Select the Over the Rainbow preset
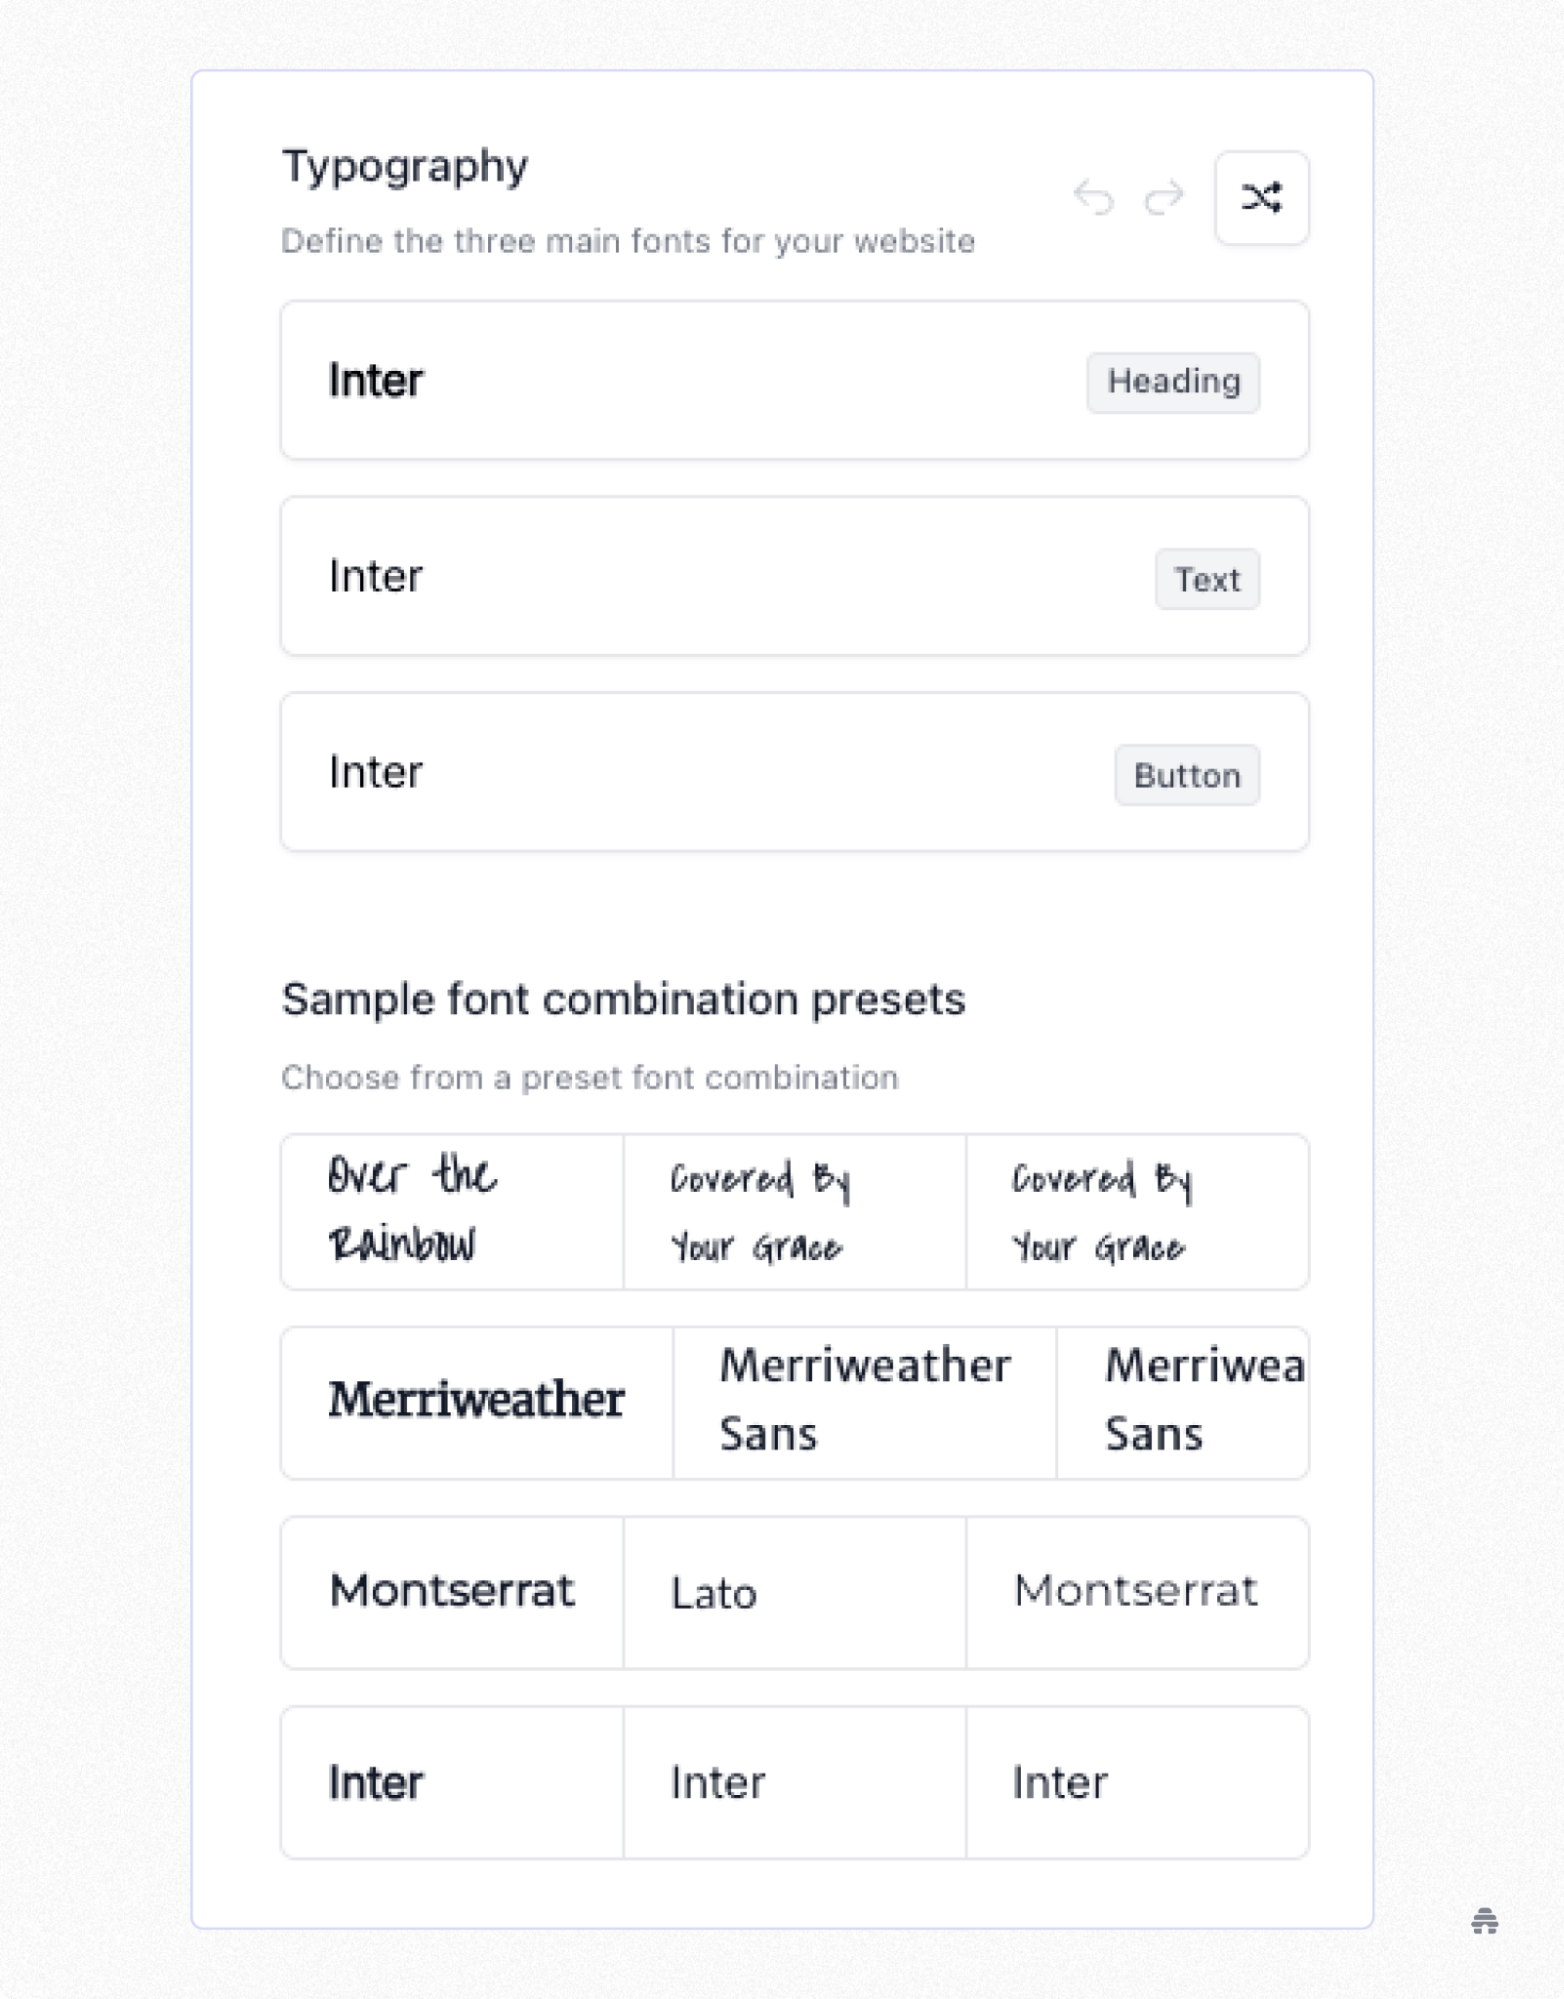The image size is (1564, 1999). coord(451,1211)
